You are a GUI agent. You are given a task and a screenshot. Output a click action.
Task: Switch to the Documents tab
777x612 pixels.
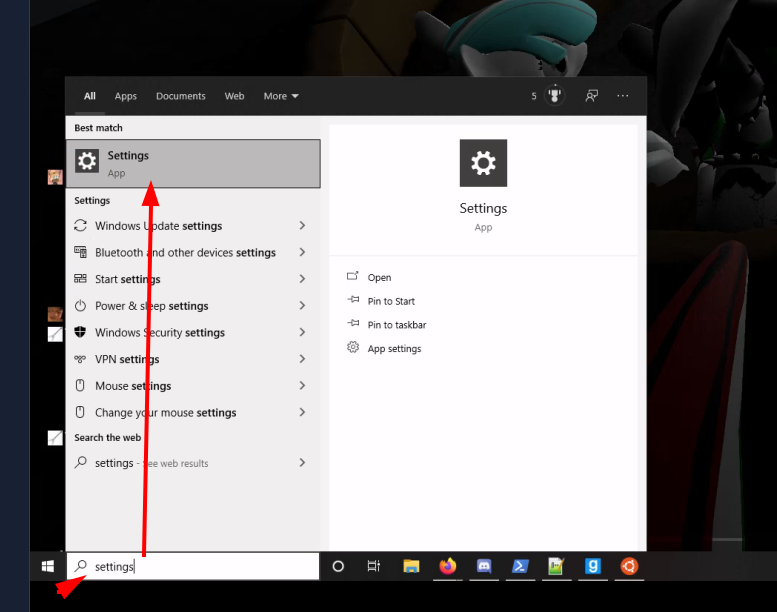[180, 96]
